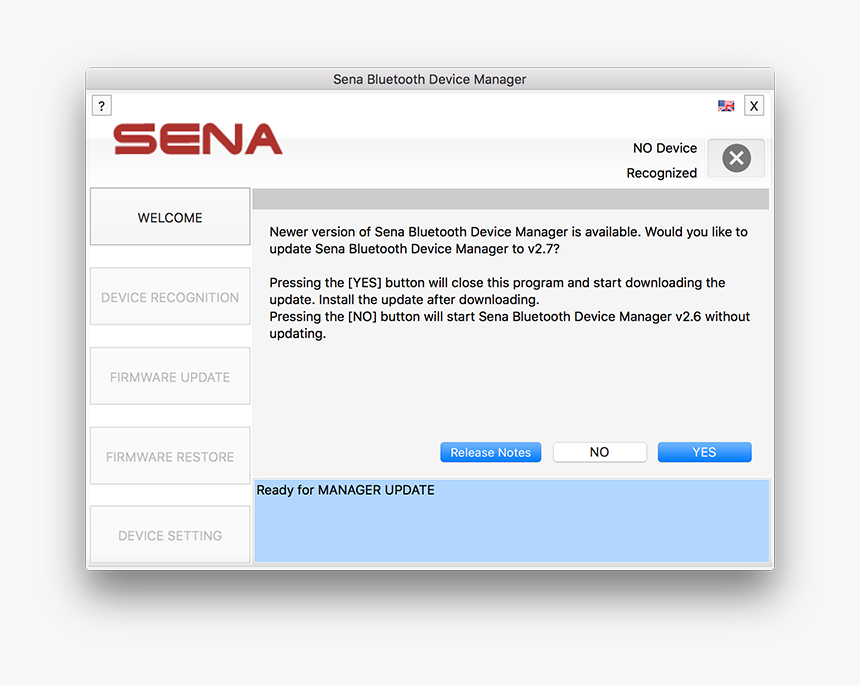The image size is (860, 685).
Task: Open the FIRMWARE UPDATE section
Action: [x=169, y=376]
